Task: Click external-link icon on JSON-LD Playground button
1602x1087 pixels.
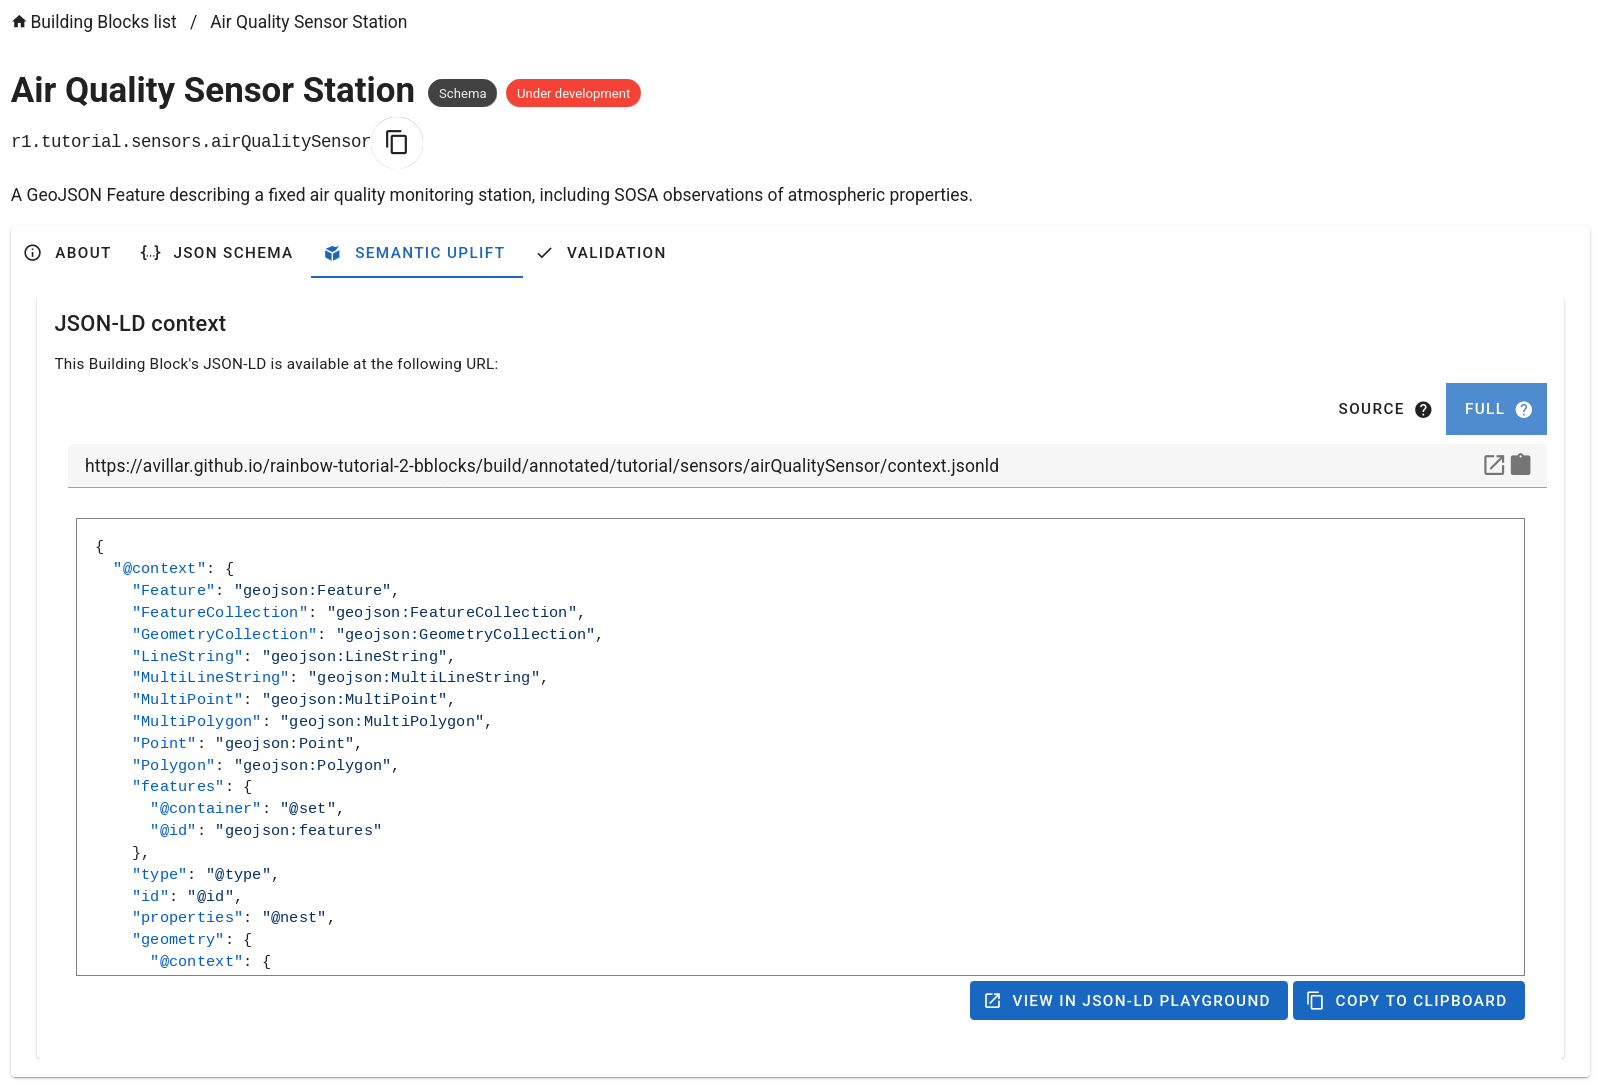Action: (991, 1000)
